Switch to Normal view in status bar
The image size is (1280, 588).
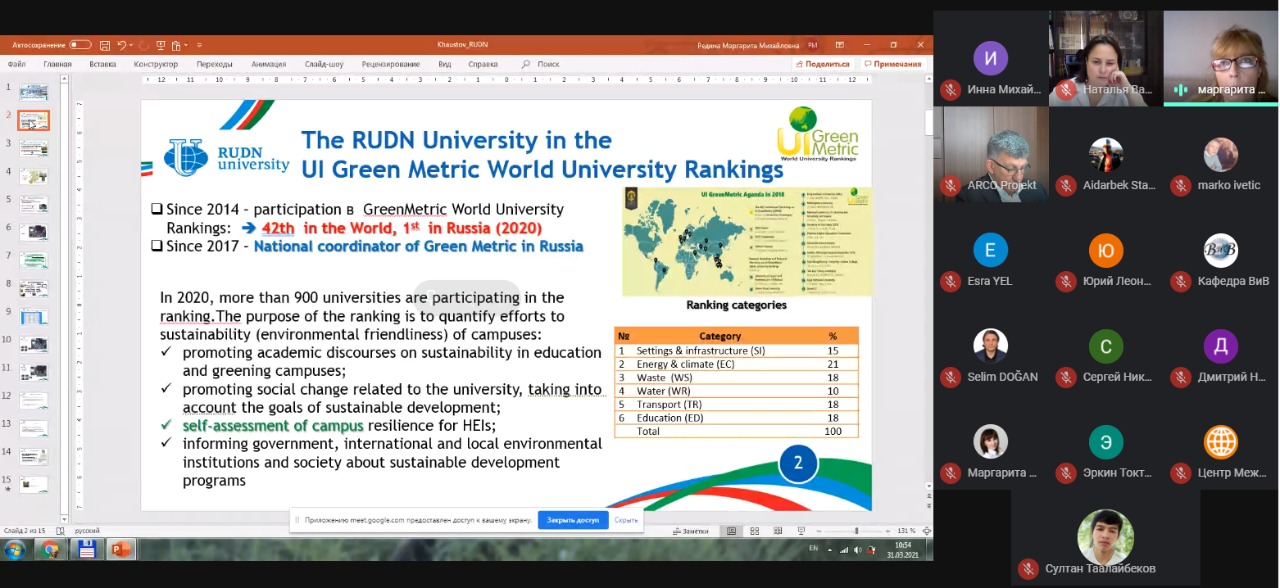click(x=732, y=531)
